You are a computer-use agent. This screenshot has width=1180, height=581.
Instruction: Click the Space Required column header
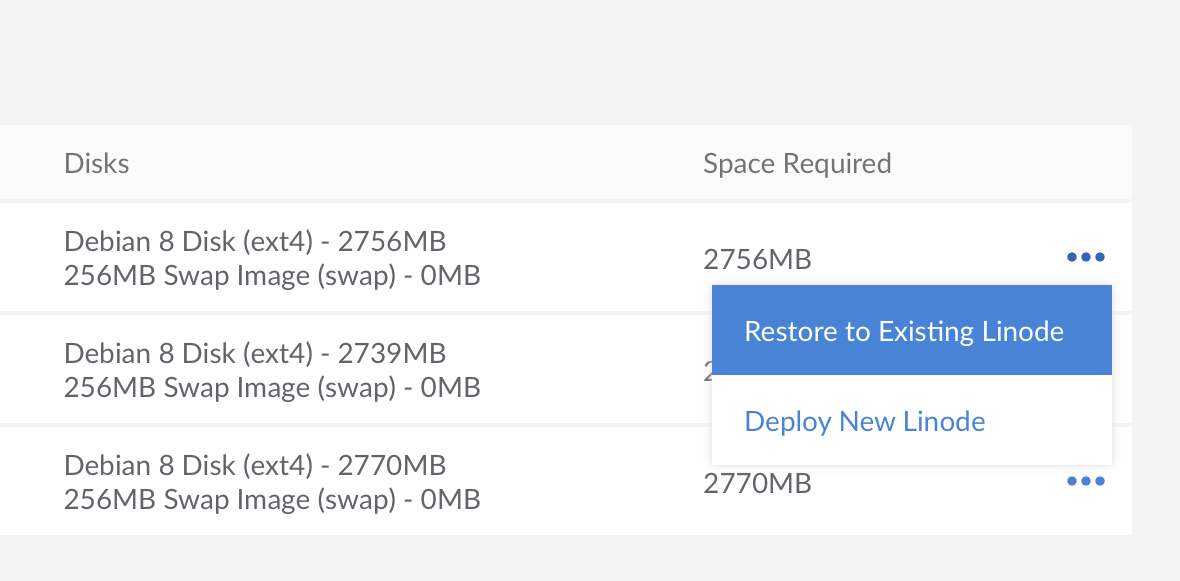797,163
